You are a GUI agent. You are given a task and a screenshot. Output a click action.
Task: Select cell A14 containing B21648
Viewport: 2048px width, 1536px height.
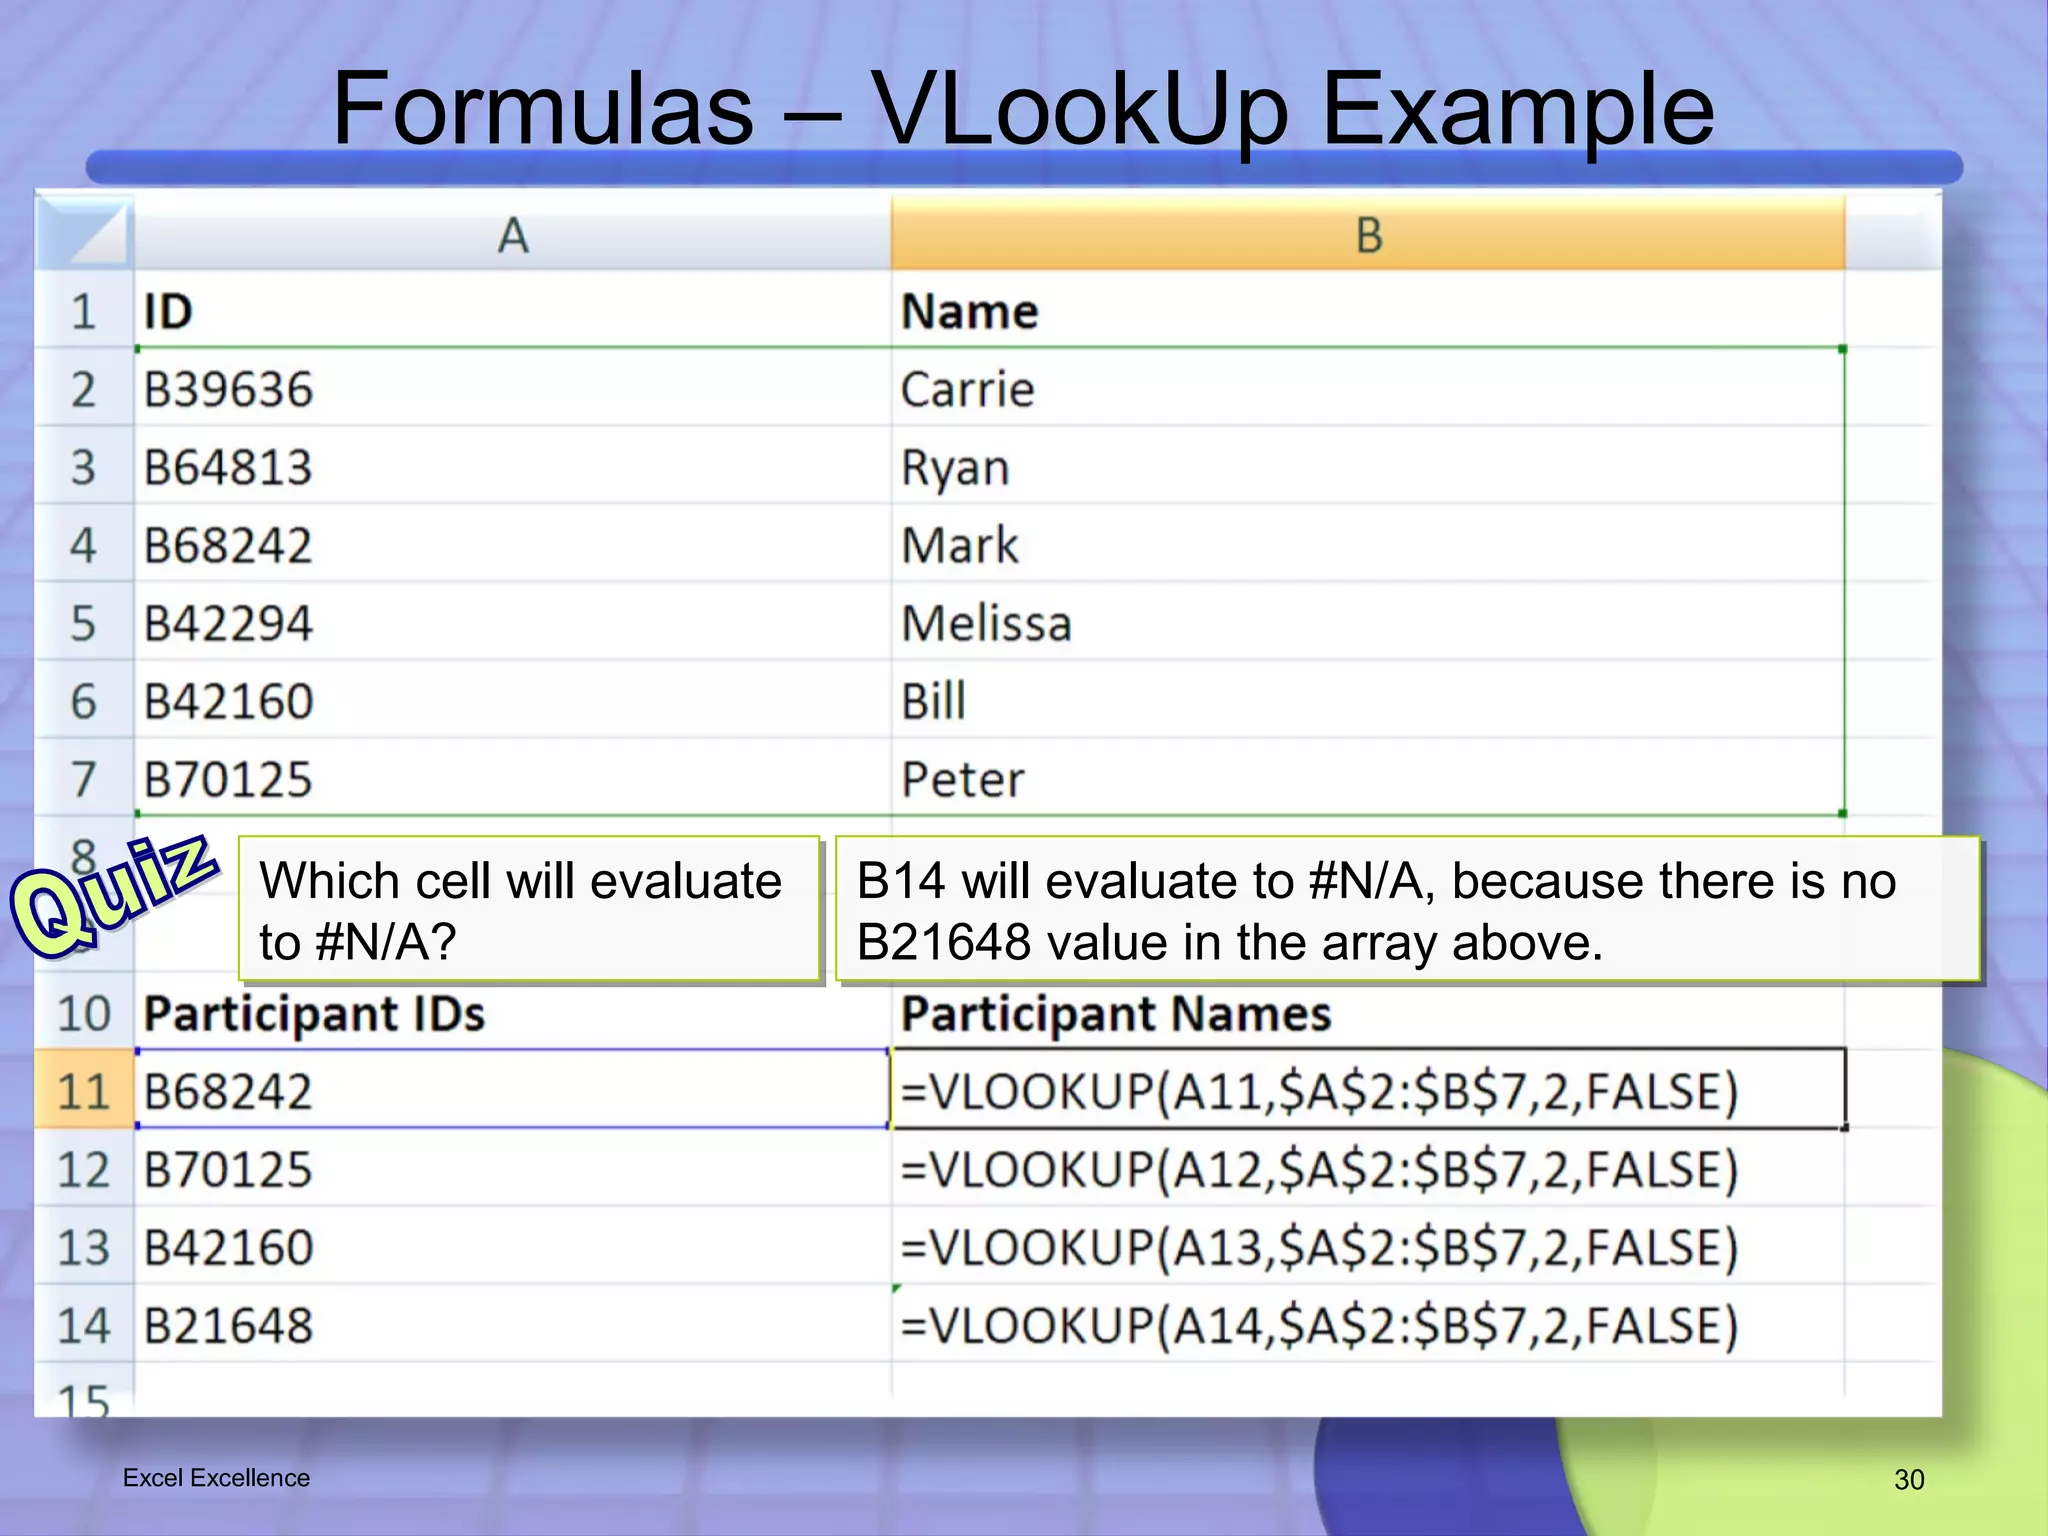click(x=513, y=1324)
